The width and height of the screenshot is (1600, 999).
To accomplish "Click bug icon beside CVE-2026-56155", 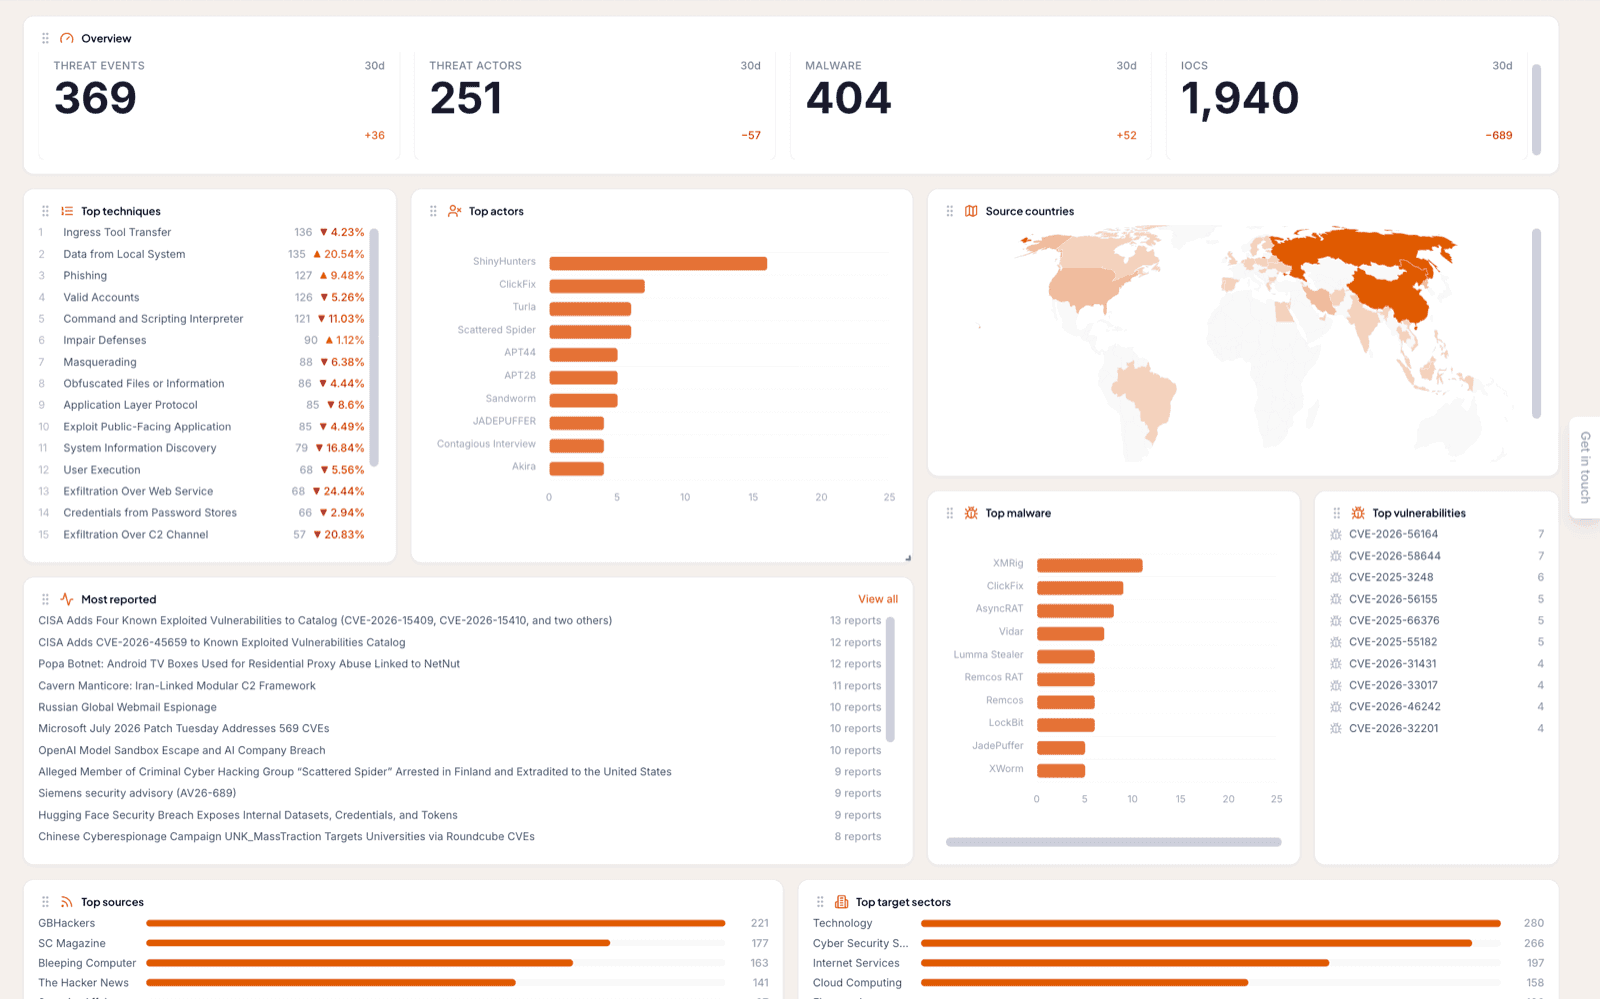I will point(1336,599).
